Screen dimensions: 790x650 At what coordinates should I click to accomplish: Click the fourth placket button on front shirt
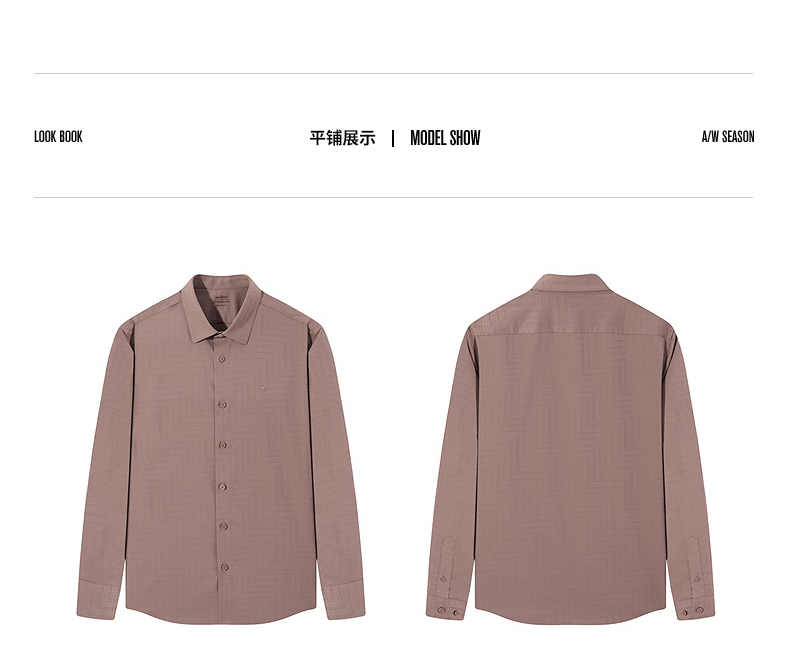[x=223, y=487]
